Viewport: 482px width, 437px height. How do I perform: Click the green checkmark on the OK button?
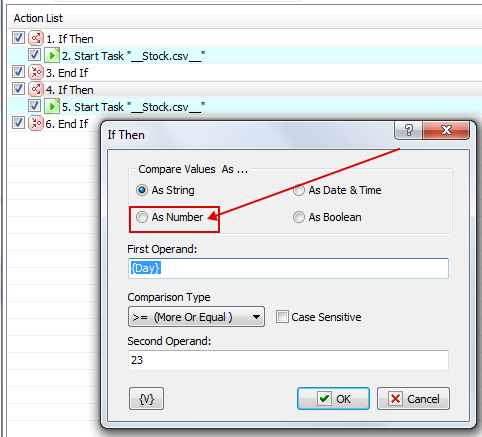tap(324, 398)
